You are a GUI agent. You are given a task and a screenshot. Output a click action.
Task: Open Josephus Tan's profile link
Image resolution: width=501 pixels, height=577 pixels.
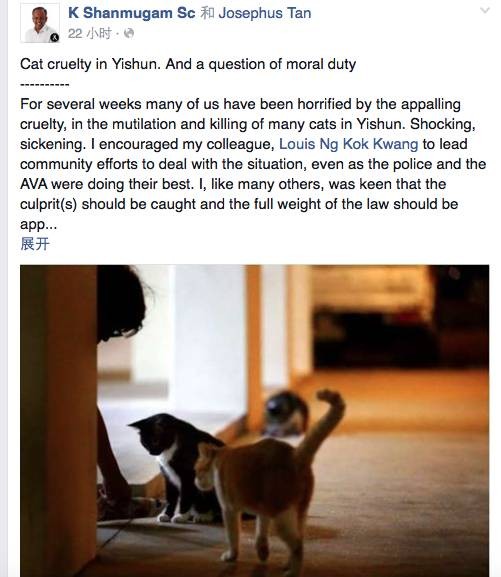click(x=265, y=13)
